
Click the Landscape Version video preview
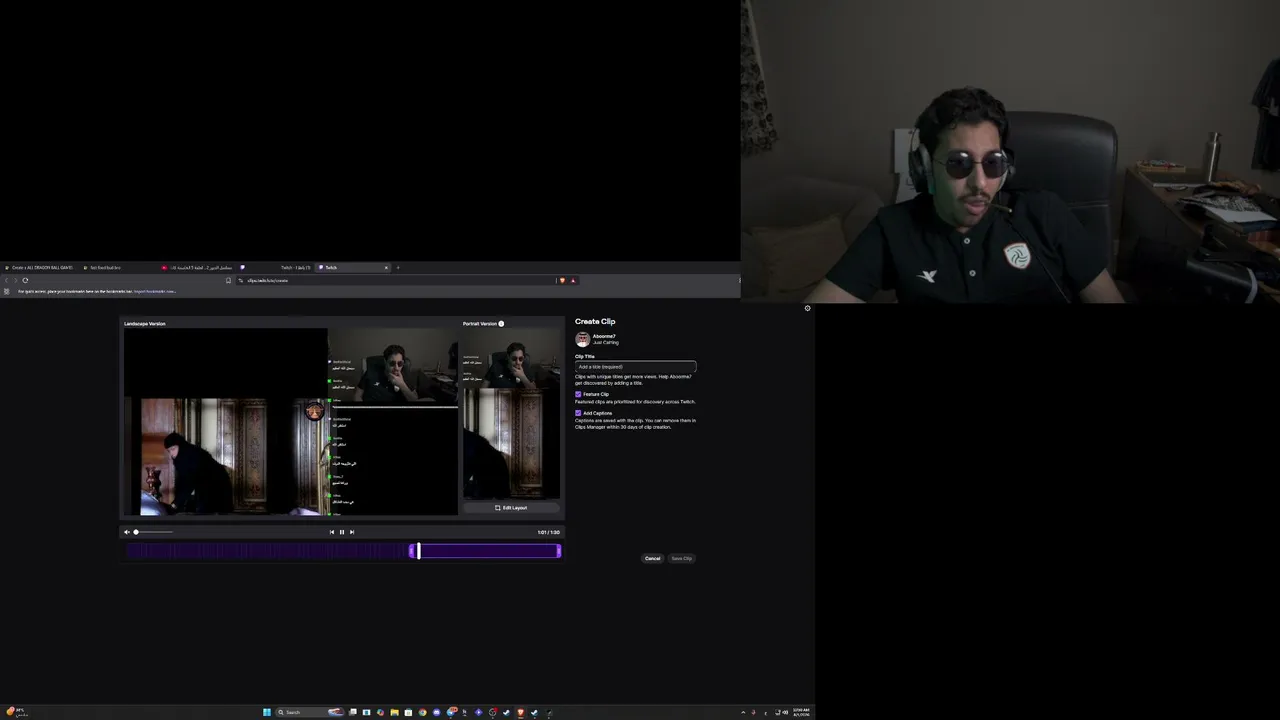291,422
